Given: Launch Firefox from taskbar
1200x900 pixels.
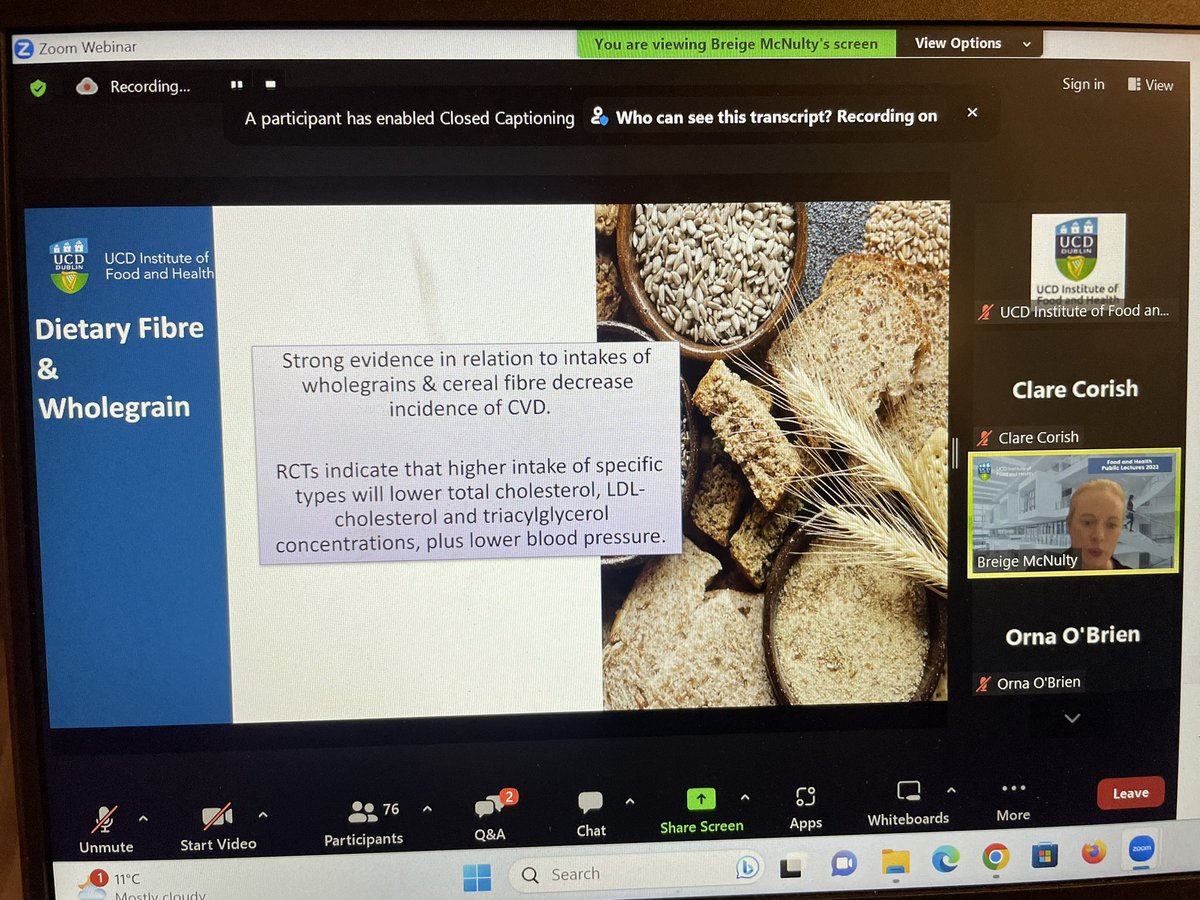Looking at the screenshot, I should point(1094,852).
